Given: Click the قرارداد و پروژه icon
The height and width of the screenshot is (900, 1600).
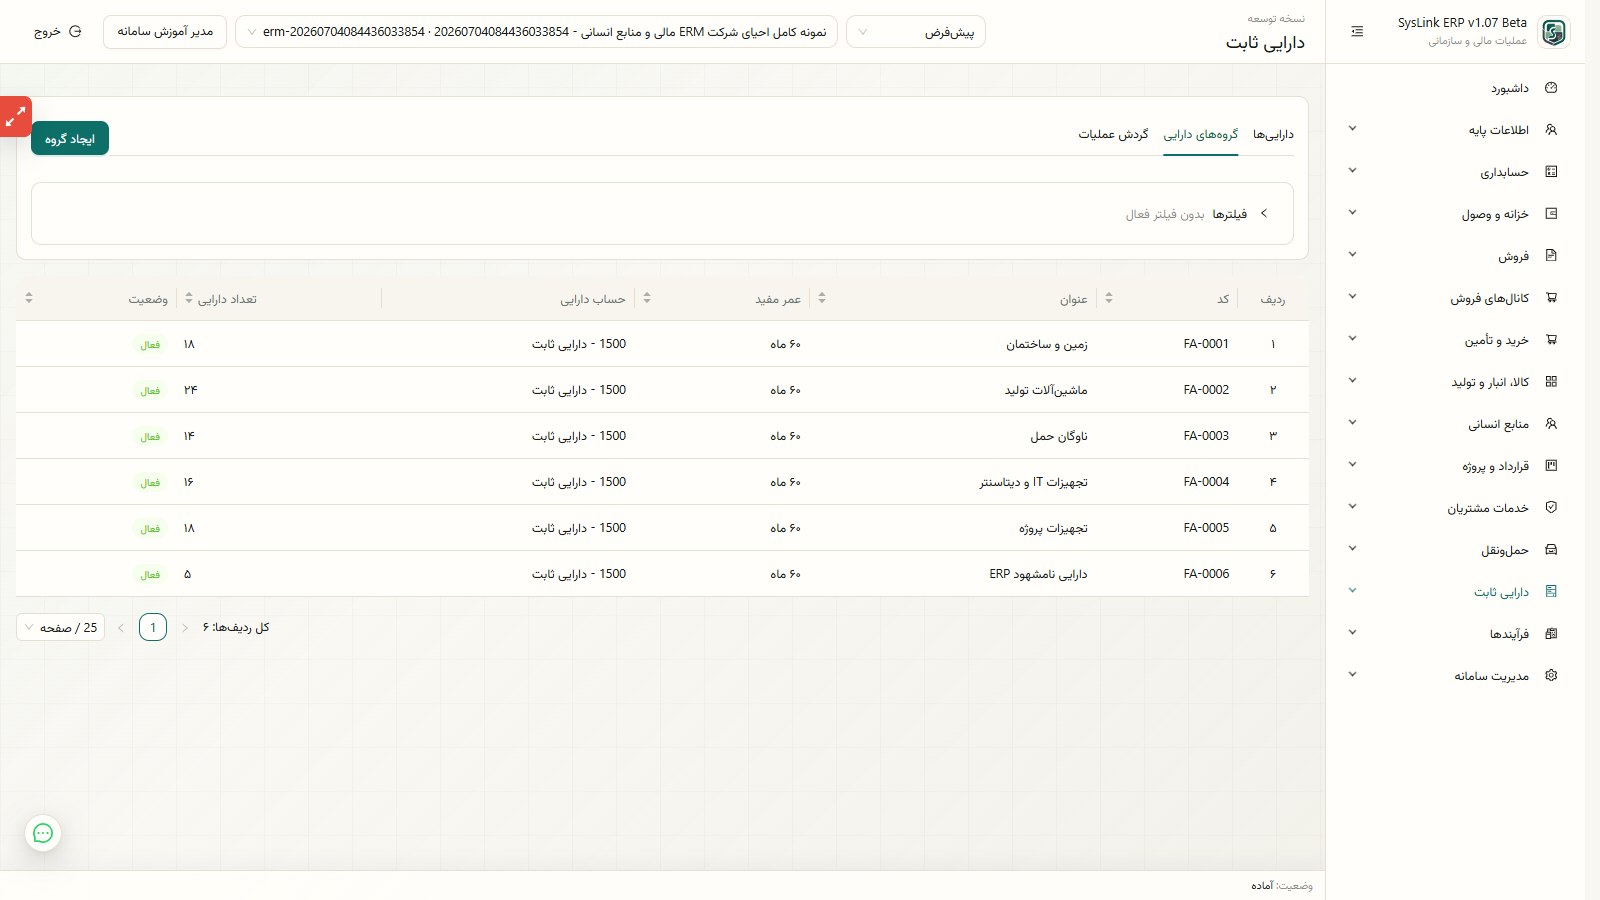Looking at the screenshot, I should pyautogui.click(x=1551, y=466).
